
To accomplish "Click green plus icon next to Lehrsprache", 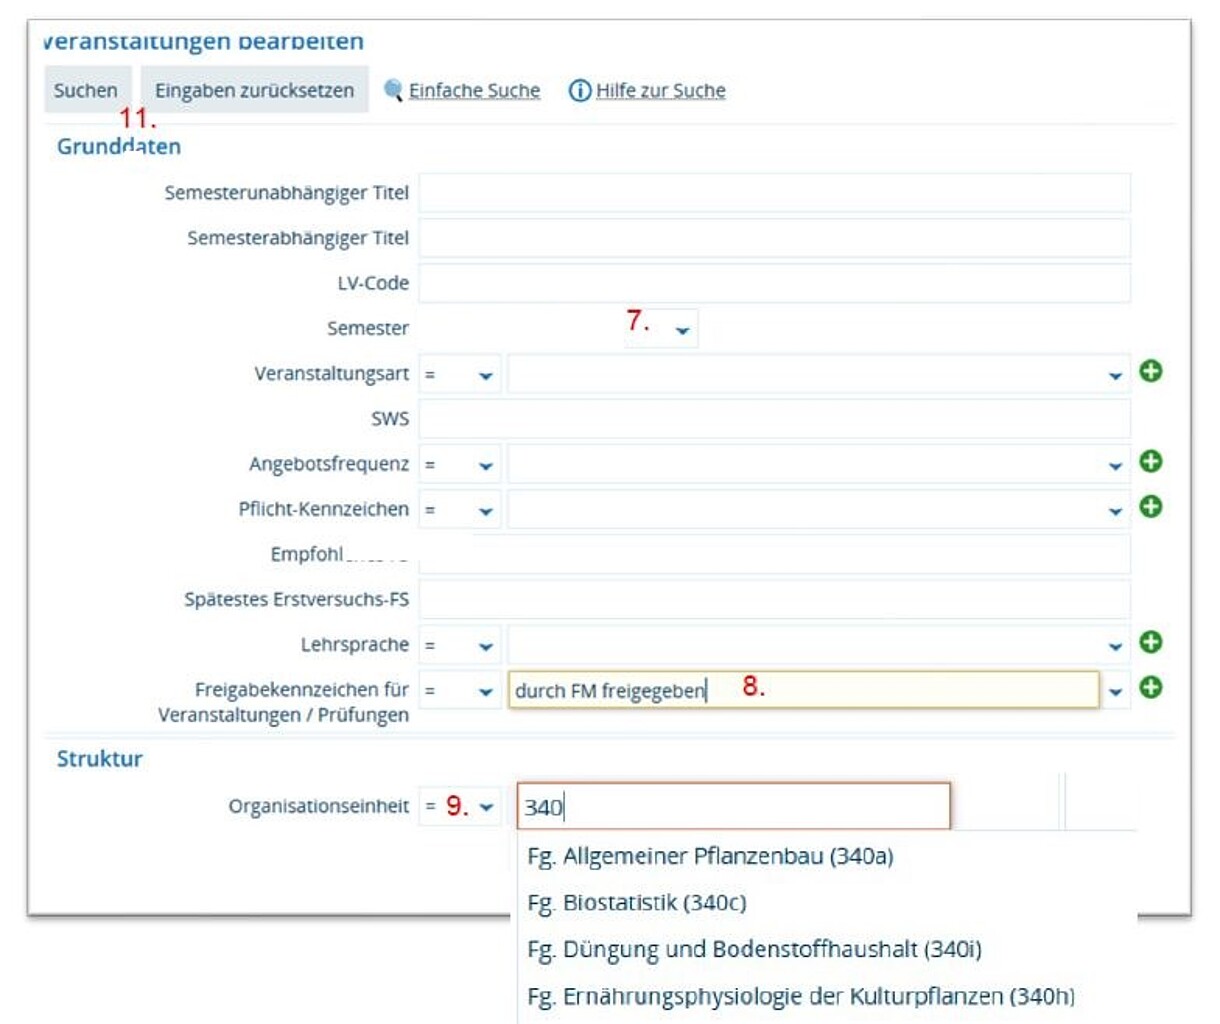I will click(x=1151, y=642).
